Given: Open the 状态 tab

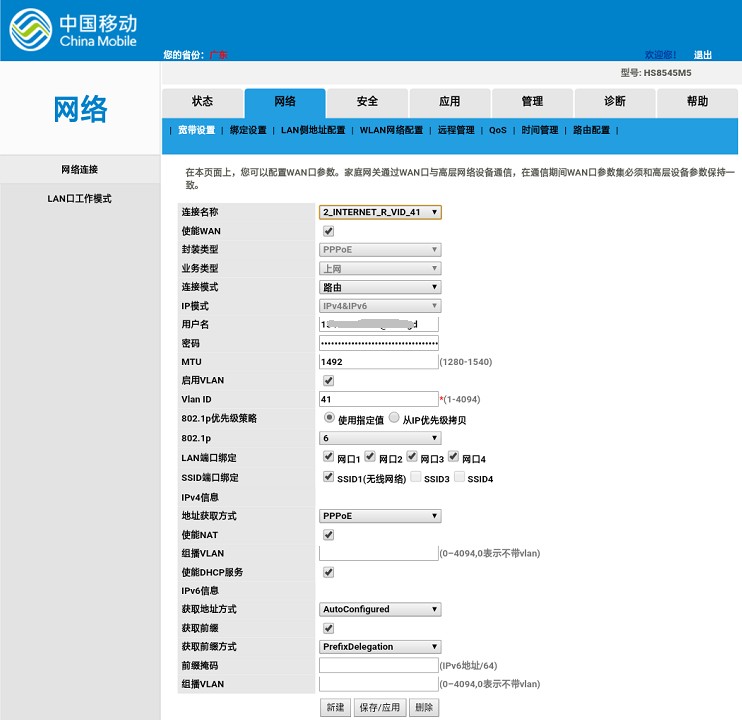Looking at the screenshot, I should (x=203, y=102).
